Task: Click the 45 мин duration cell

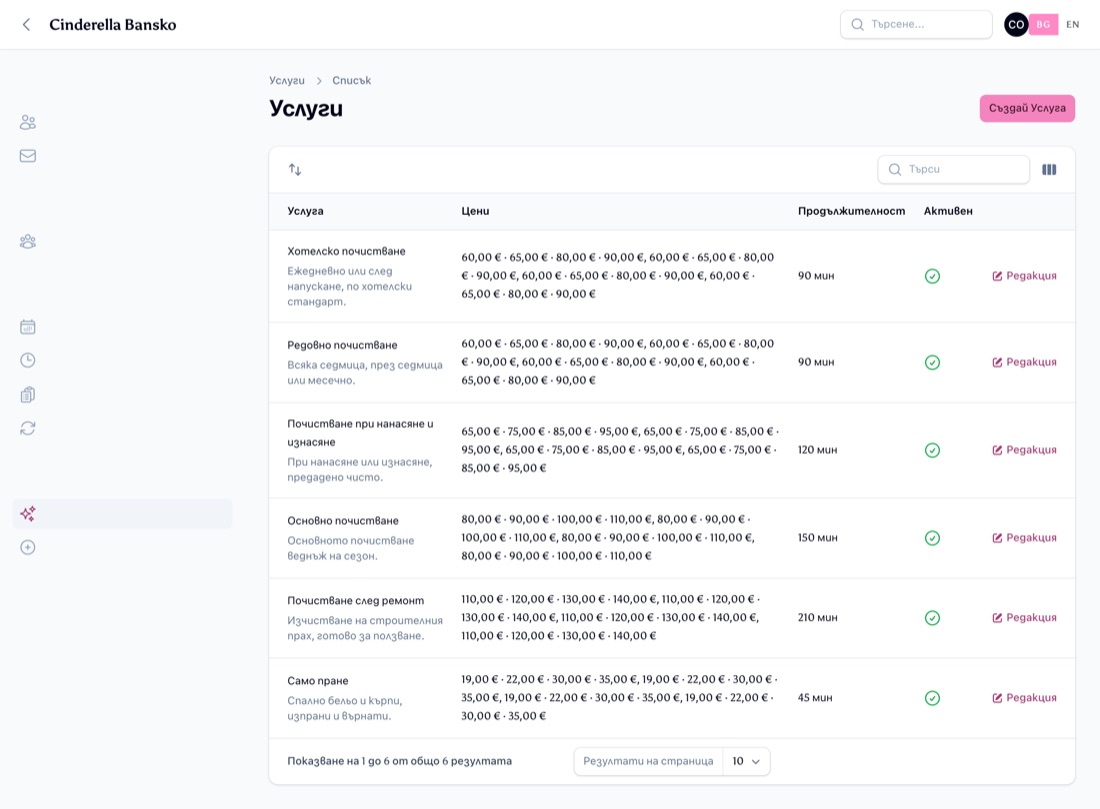Action: (x=815, y=697)
